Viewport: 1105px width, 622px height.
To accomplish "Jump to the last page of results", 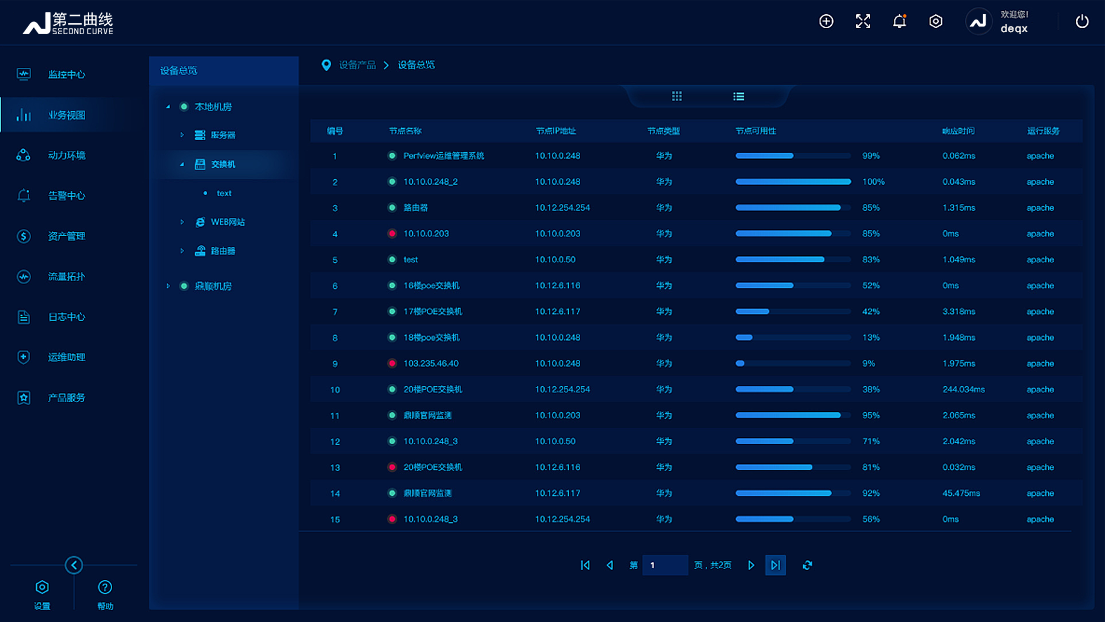I will [775, 565].
